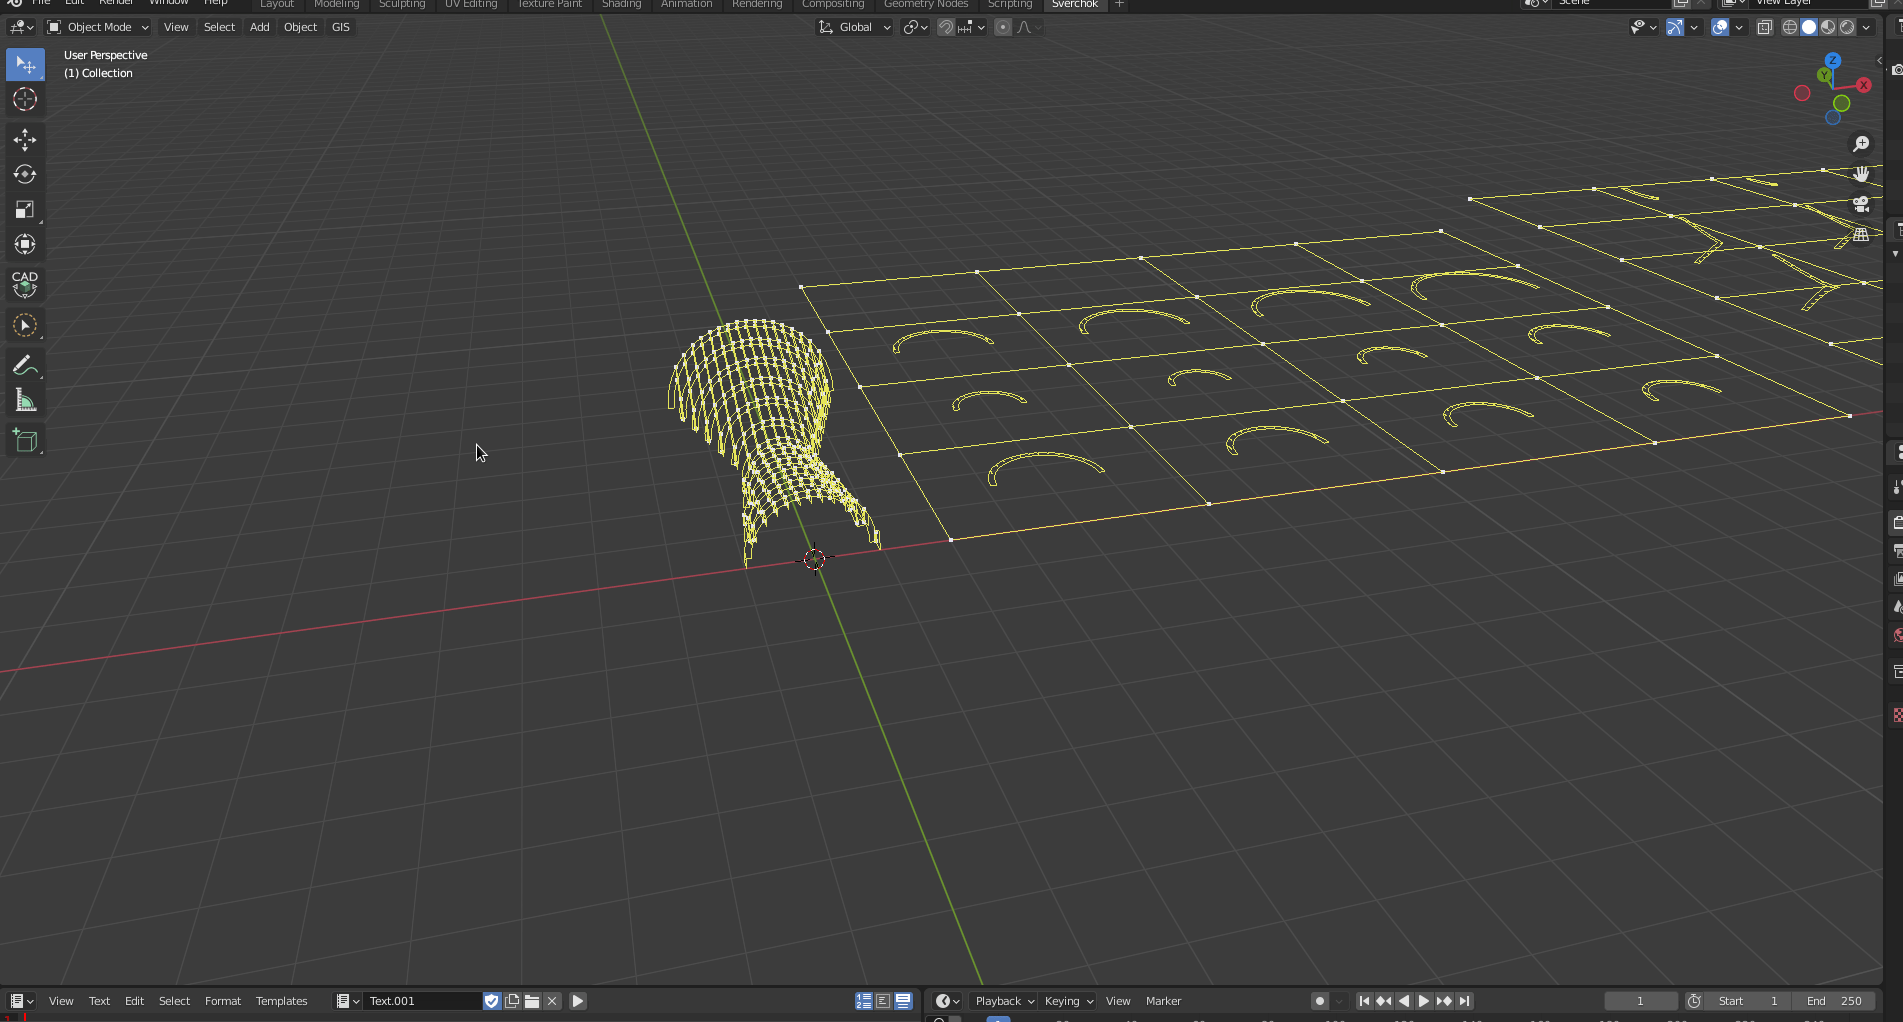This screenshot has width=1903, height=1022.
Task: Play the animation forward
Action: 1424,1001
